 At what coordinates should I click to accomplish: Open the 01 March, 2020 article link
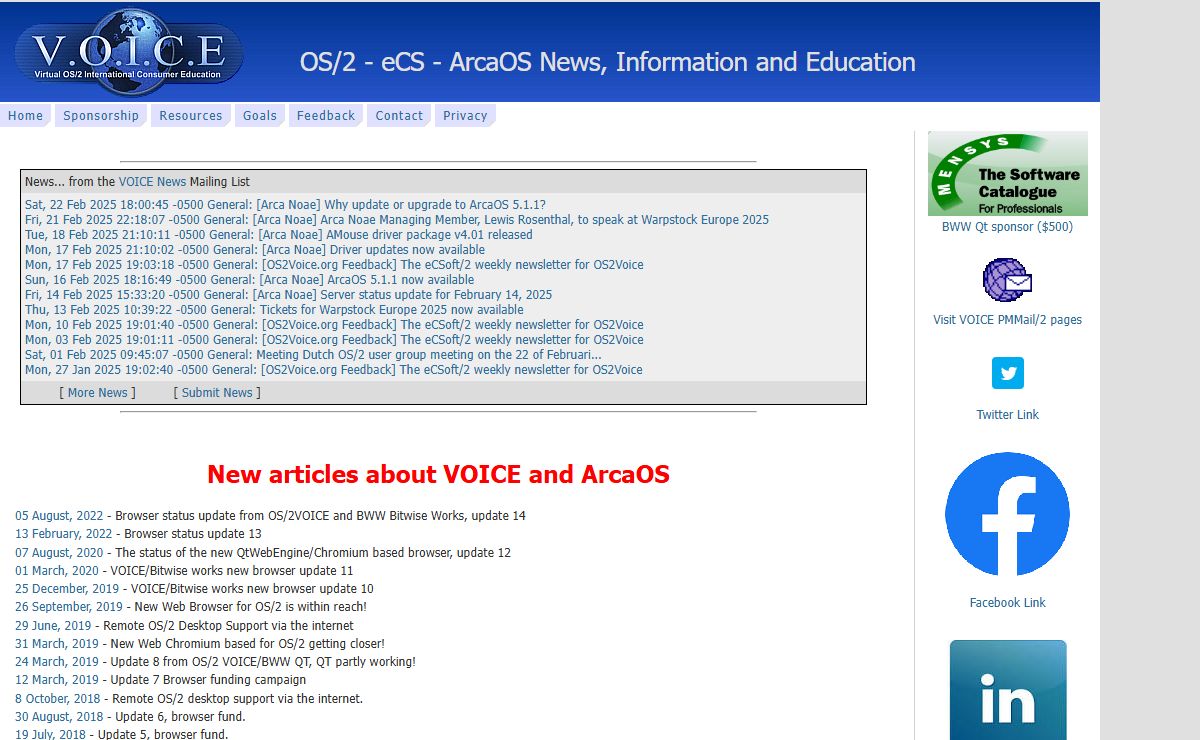coord(57,571)
